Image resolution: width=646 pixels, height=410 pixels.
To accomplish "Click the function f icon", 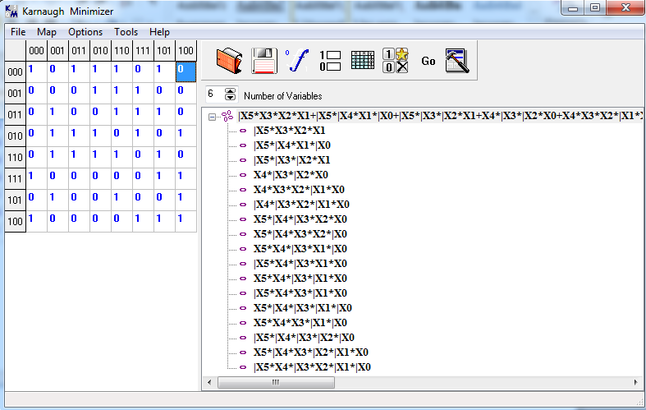I will (297, 61).
